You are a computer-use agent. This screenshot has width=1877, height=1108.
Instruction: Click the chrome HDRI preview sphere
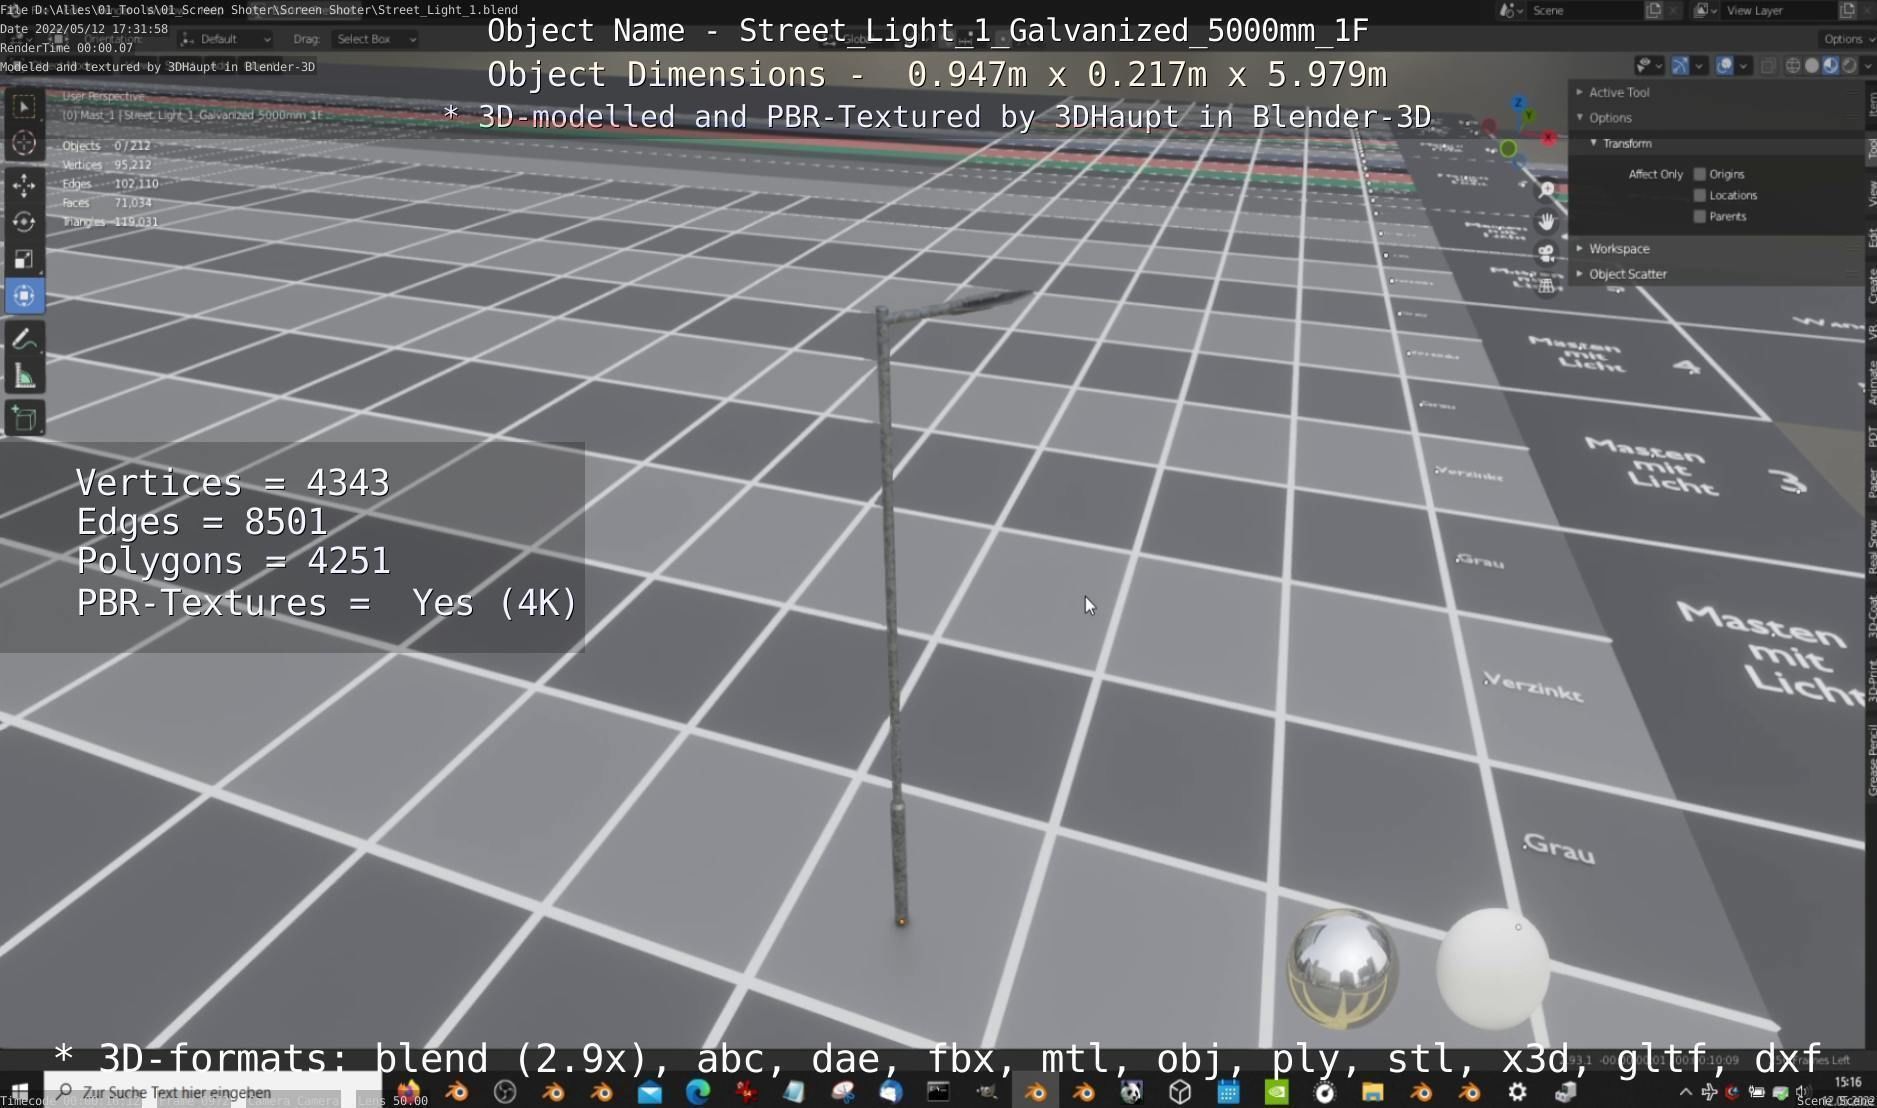tap(1342, 968)
